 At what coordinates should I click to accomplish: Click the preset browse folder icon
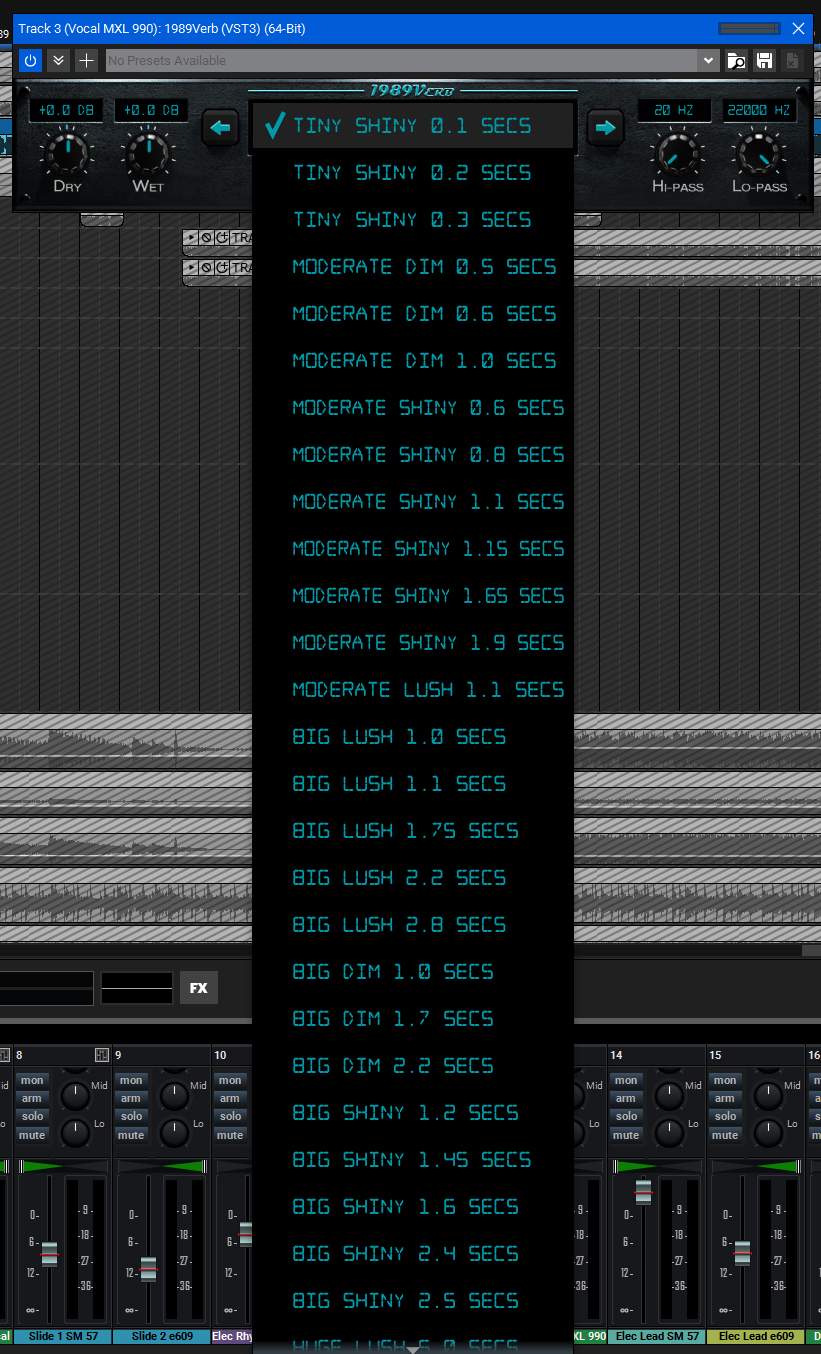pos(736,61)
